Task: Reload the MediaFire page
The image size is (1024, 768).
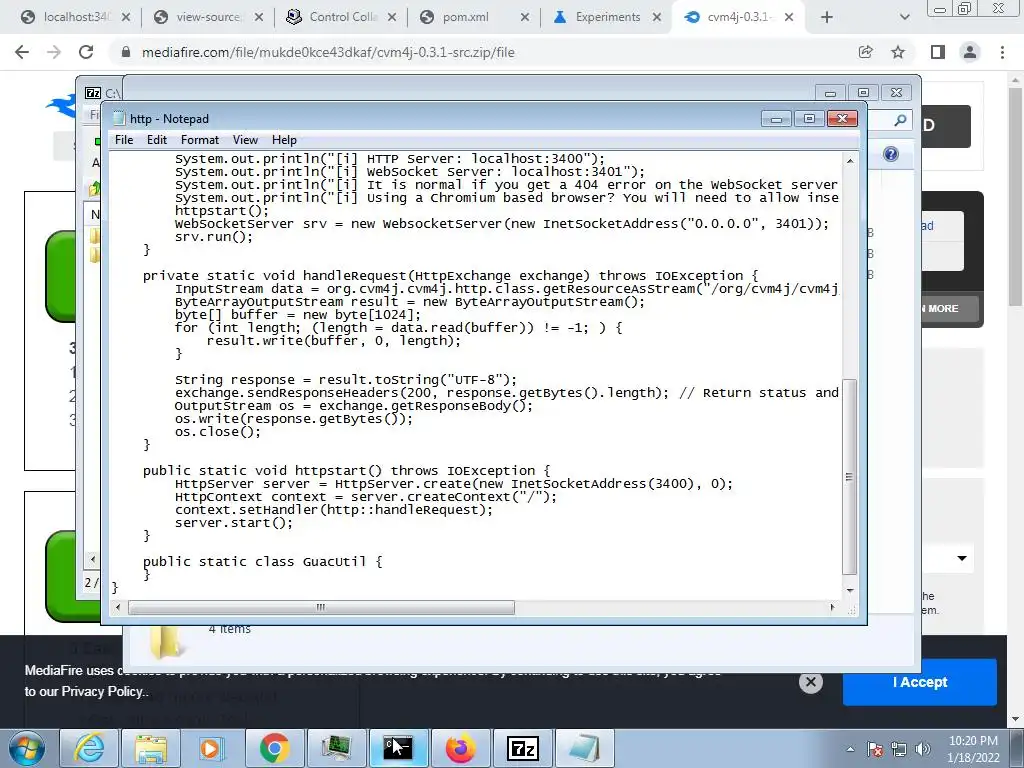Action: coord(86,52)
